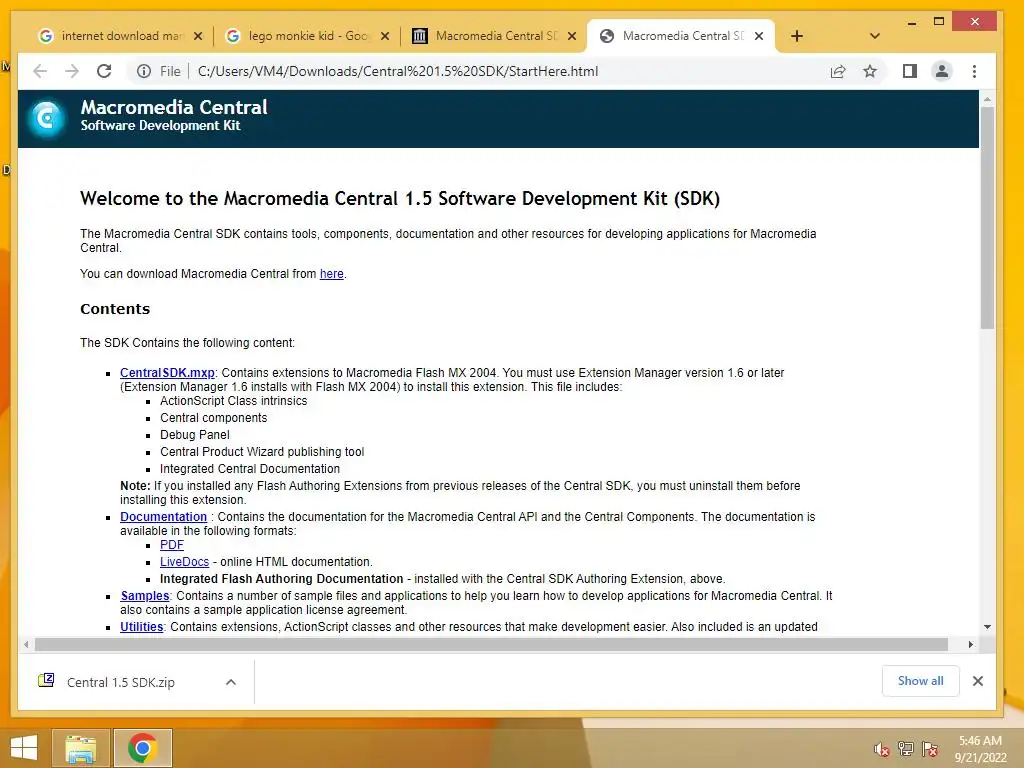Bookmark this page with the star
Screen dimensions: 1024x768
pos(870,71)
